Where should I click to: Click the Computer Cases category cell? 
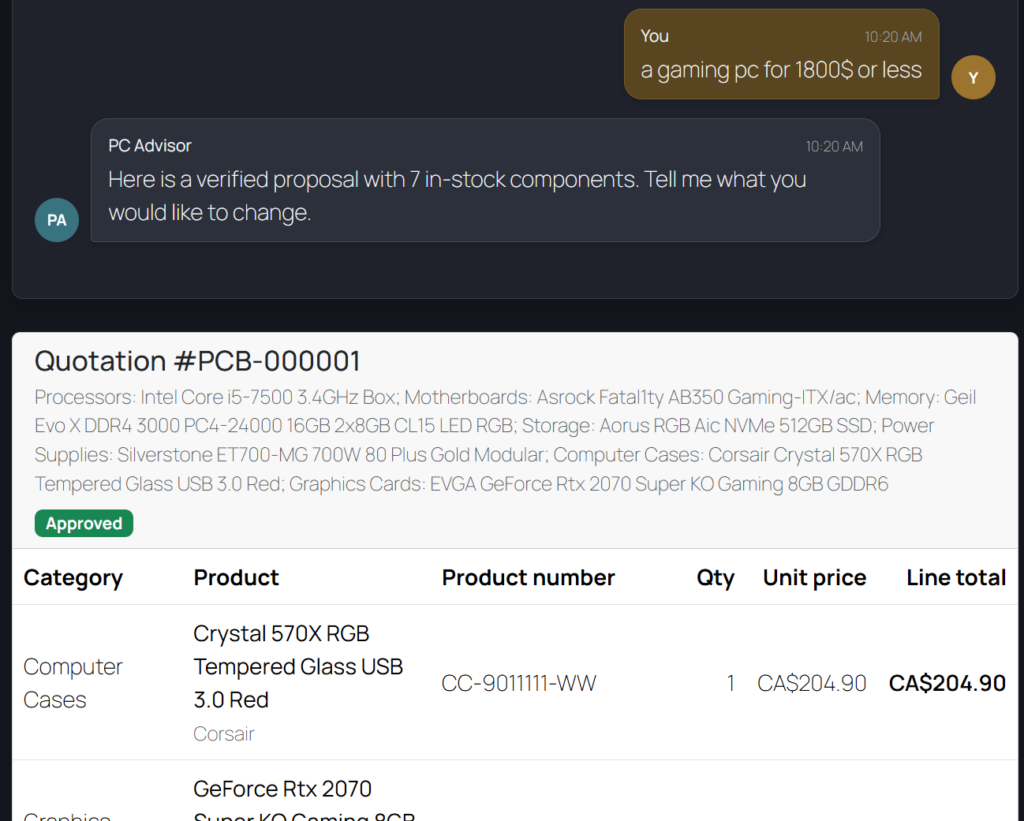[x=73, y=683]
